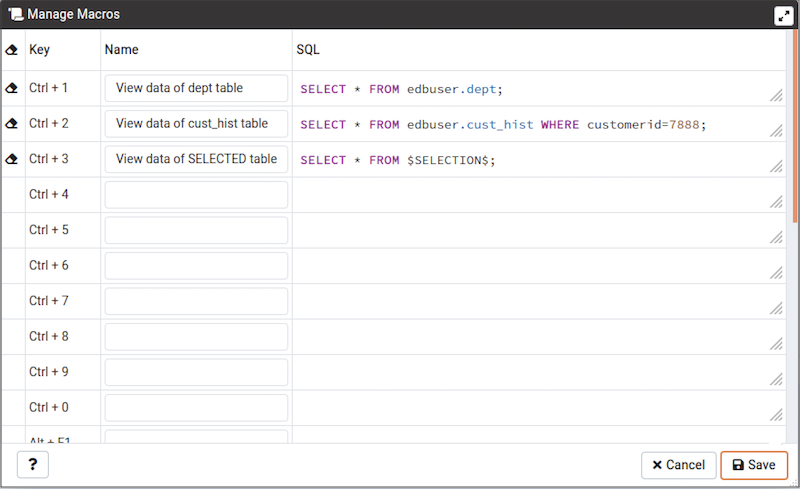
Task: Click resize handle of Ctrl + 3 SQL box
Action: click(776, 166)
